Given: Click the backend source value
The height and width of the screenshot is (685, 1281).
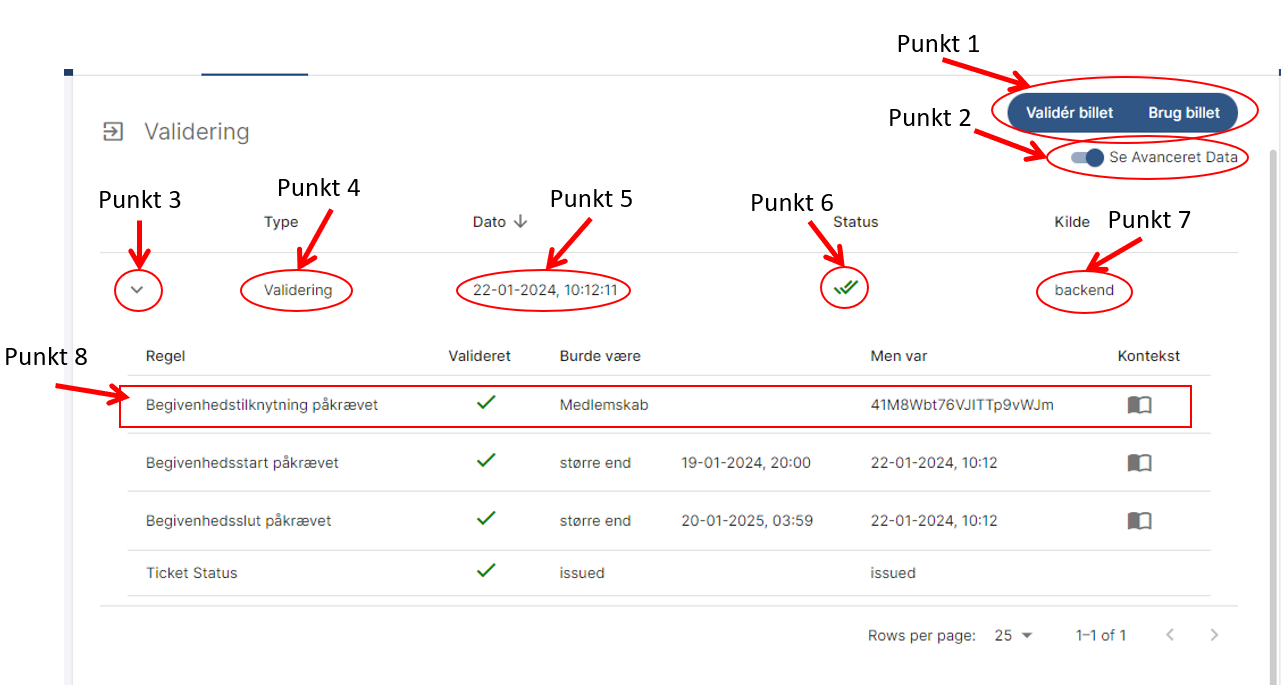Looking at the screenshot, I should click(1084, 291).
